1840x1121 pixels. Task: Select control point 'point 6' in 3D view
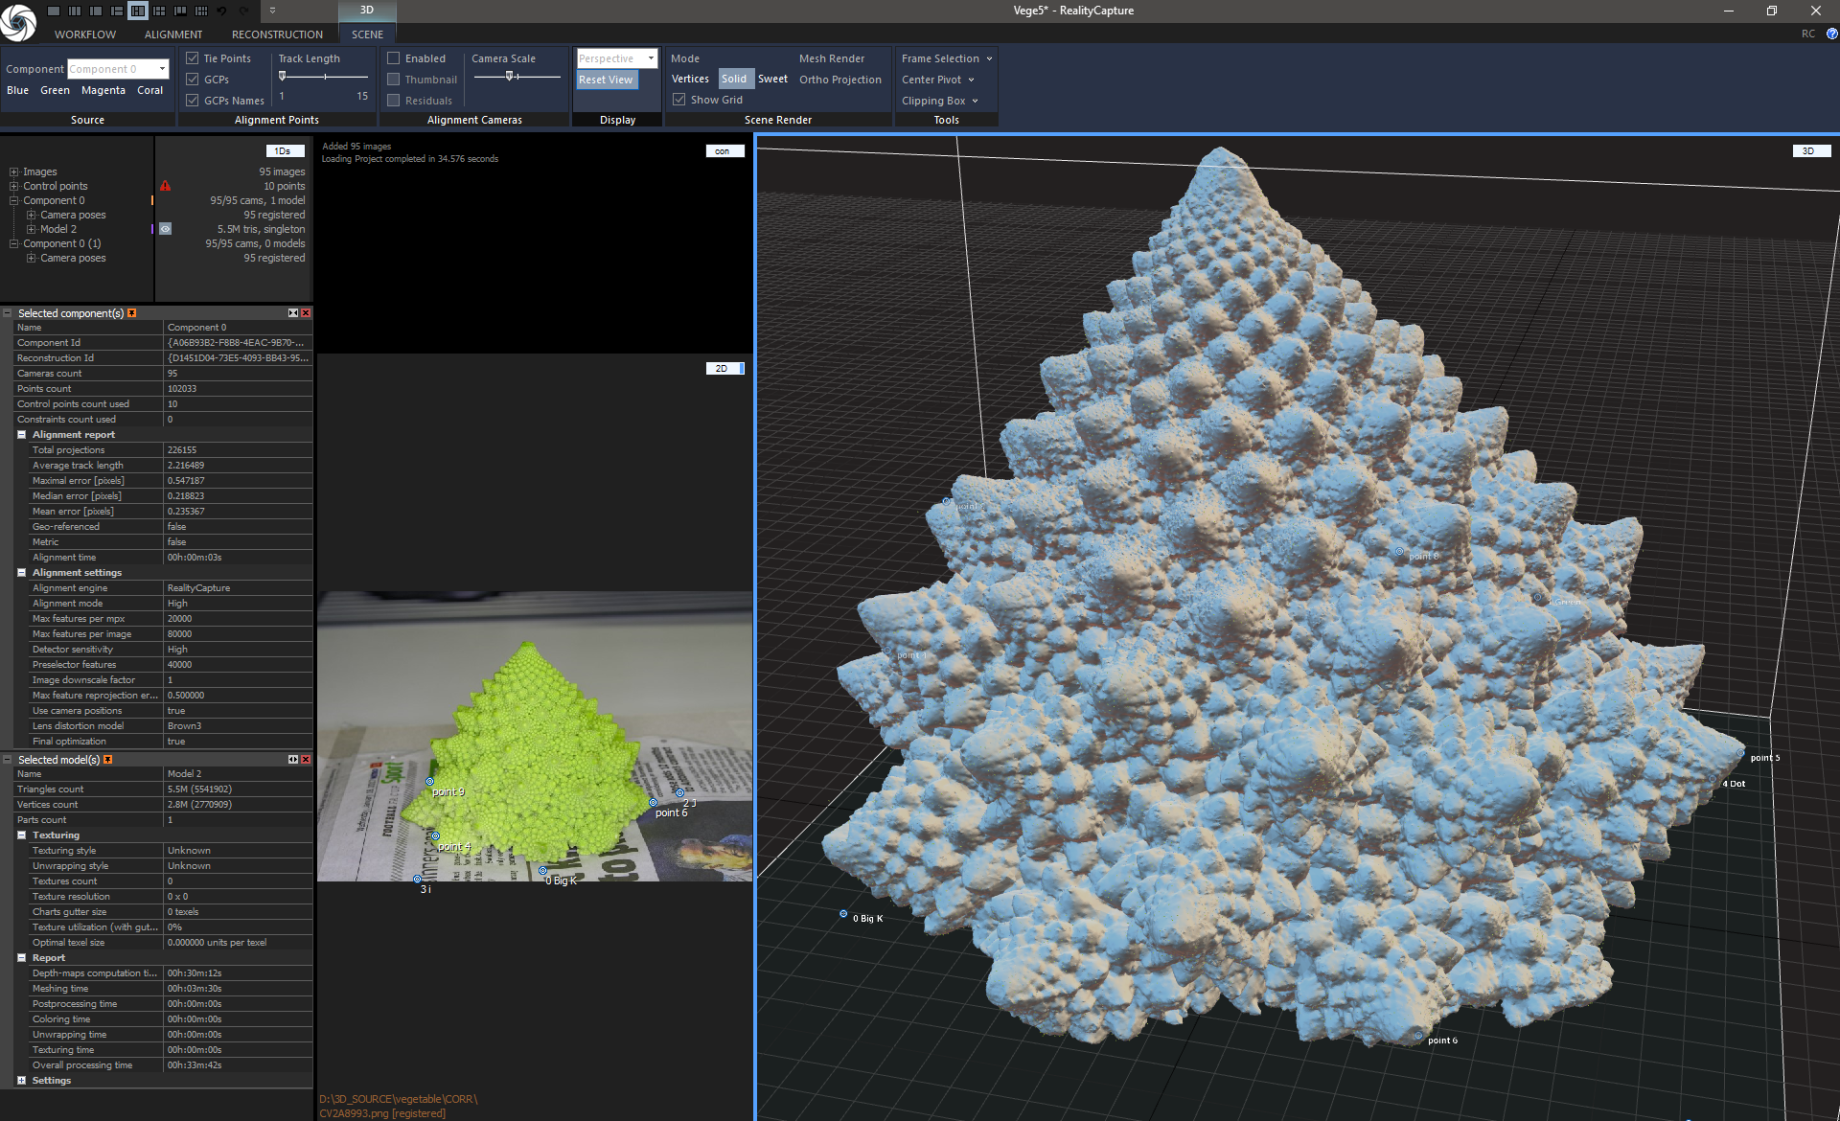coord(1418,1037)
